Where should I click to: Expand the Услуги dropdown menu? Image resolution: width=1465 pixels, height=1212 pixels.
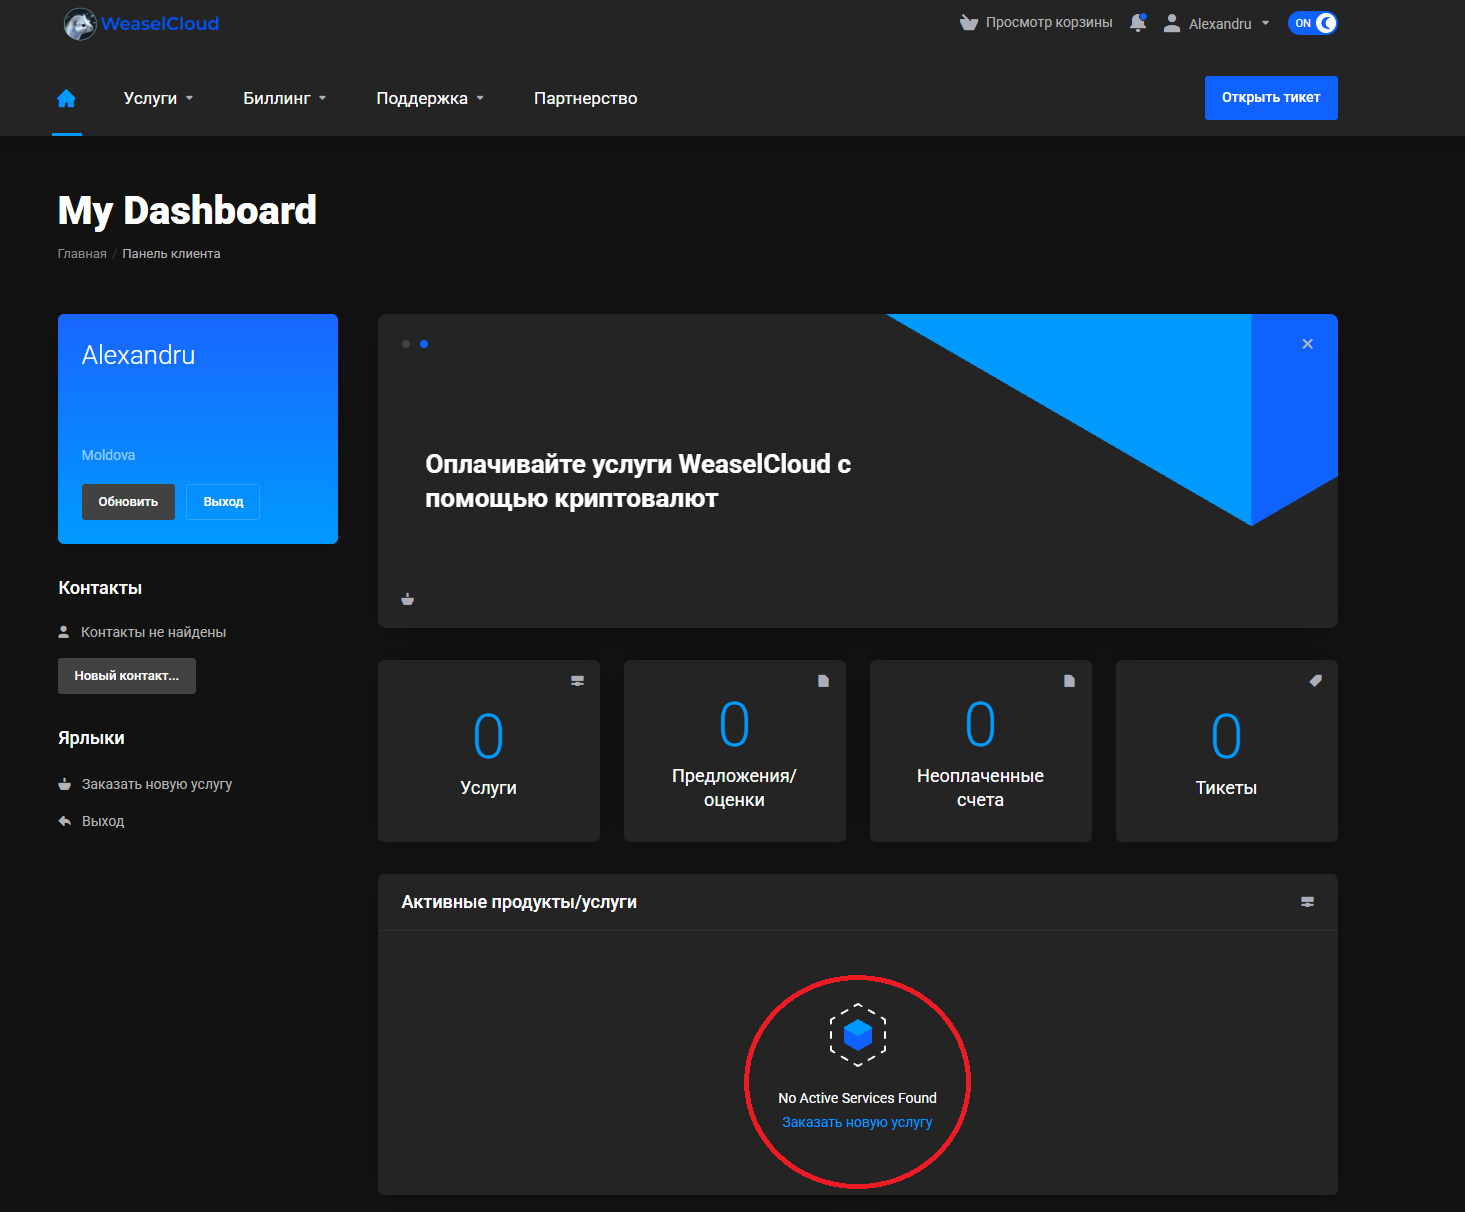pos(158,98)
